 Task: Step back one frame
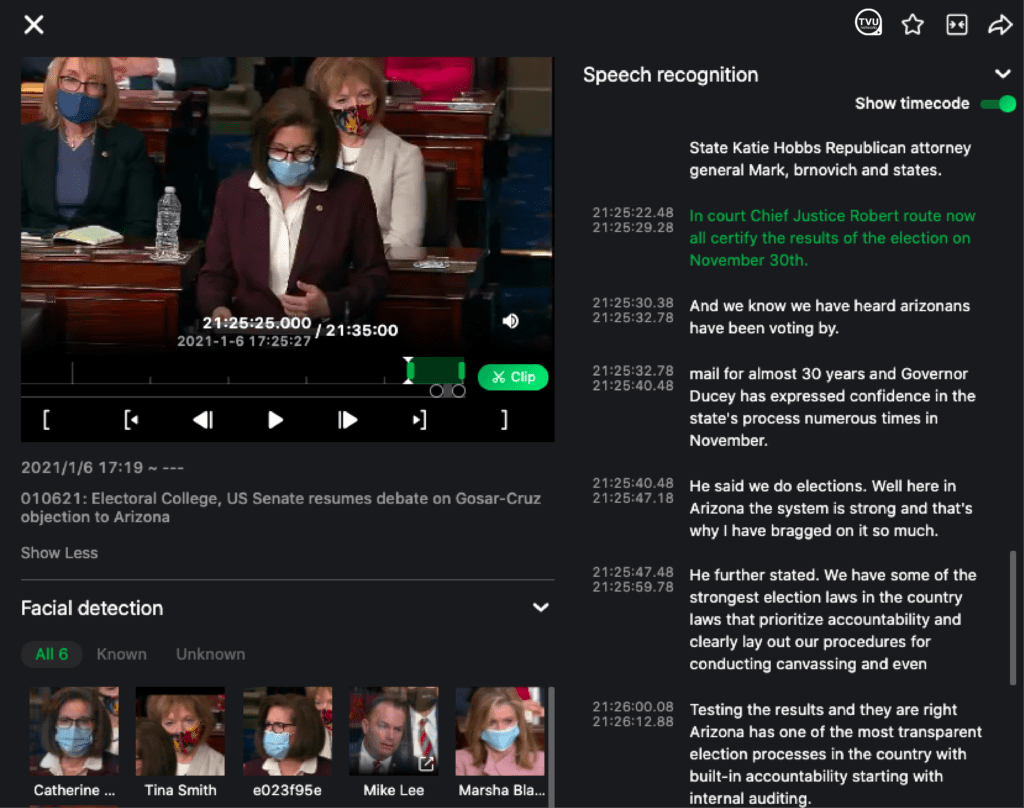(203, 419)
